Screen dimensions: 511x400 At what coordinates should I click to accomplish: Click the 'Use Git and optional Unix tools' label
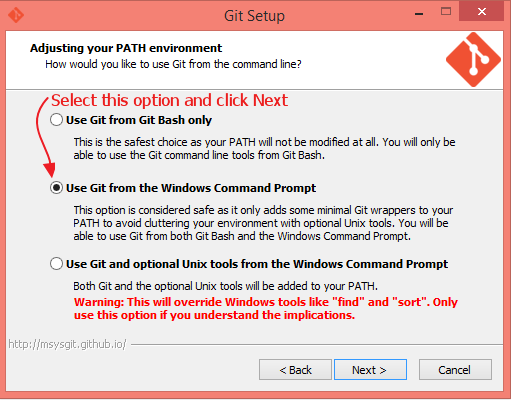[257, 264]
